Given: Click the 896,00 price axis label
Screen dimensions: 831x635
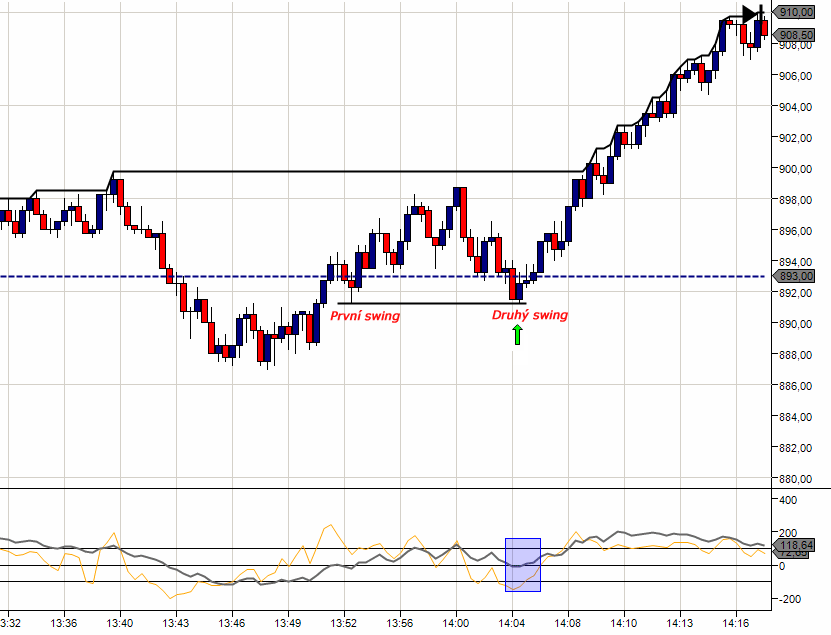Looking at the screenshot, I should tap(795, 231).
